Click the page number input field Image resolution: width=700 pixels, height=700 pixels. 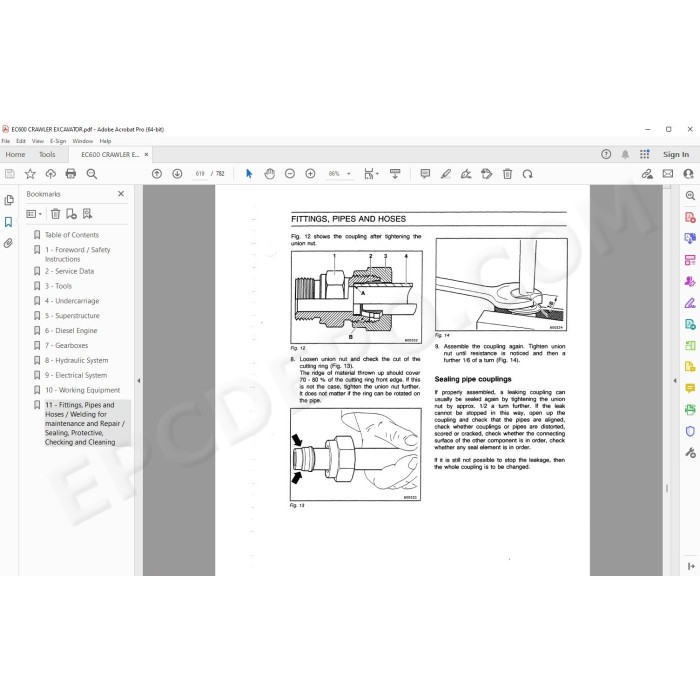click(200, 174)
